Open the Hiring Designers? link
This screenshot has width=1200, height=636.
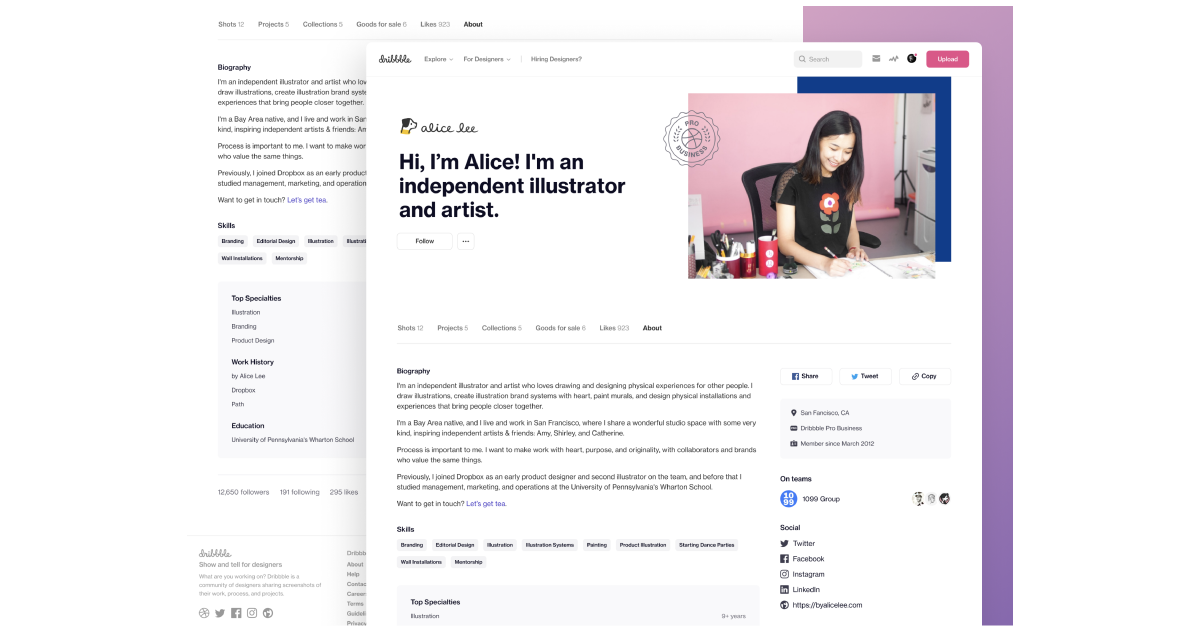557,59
